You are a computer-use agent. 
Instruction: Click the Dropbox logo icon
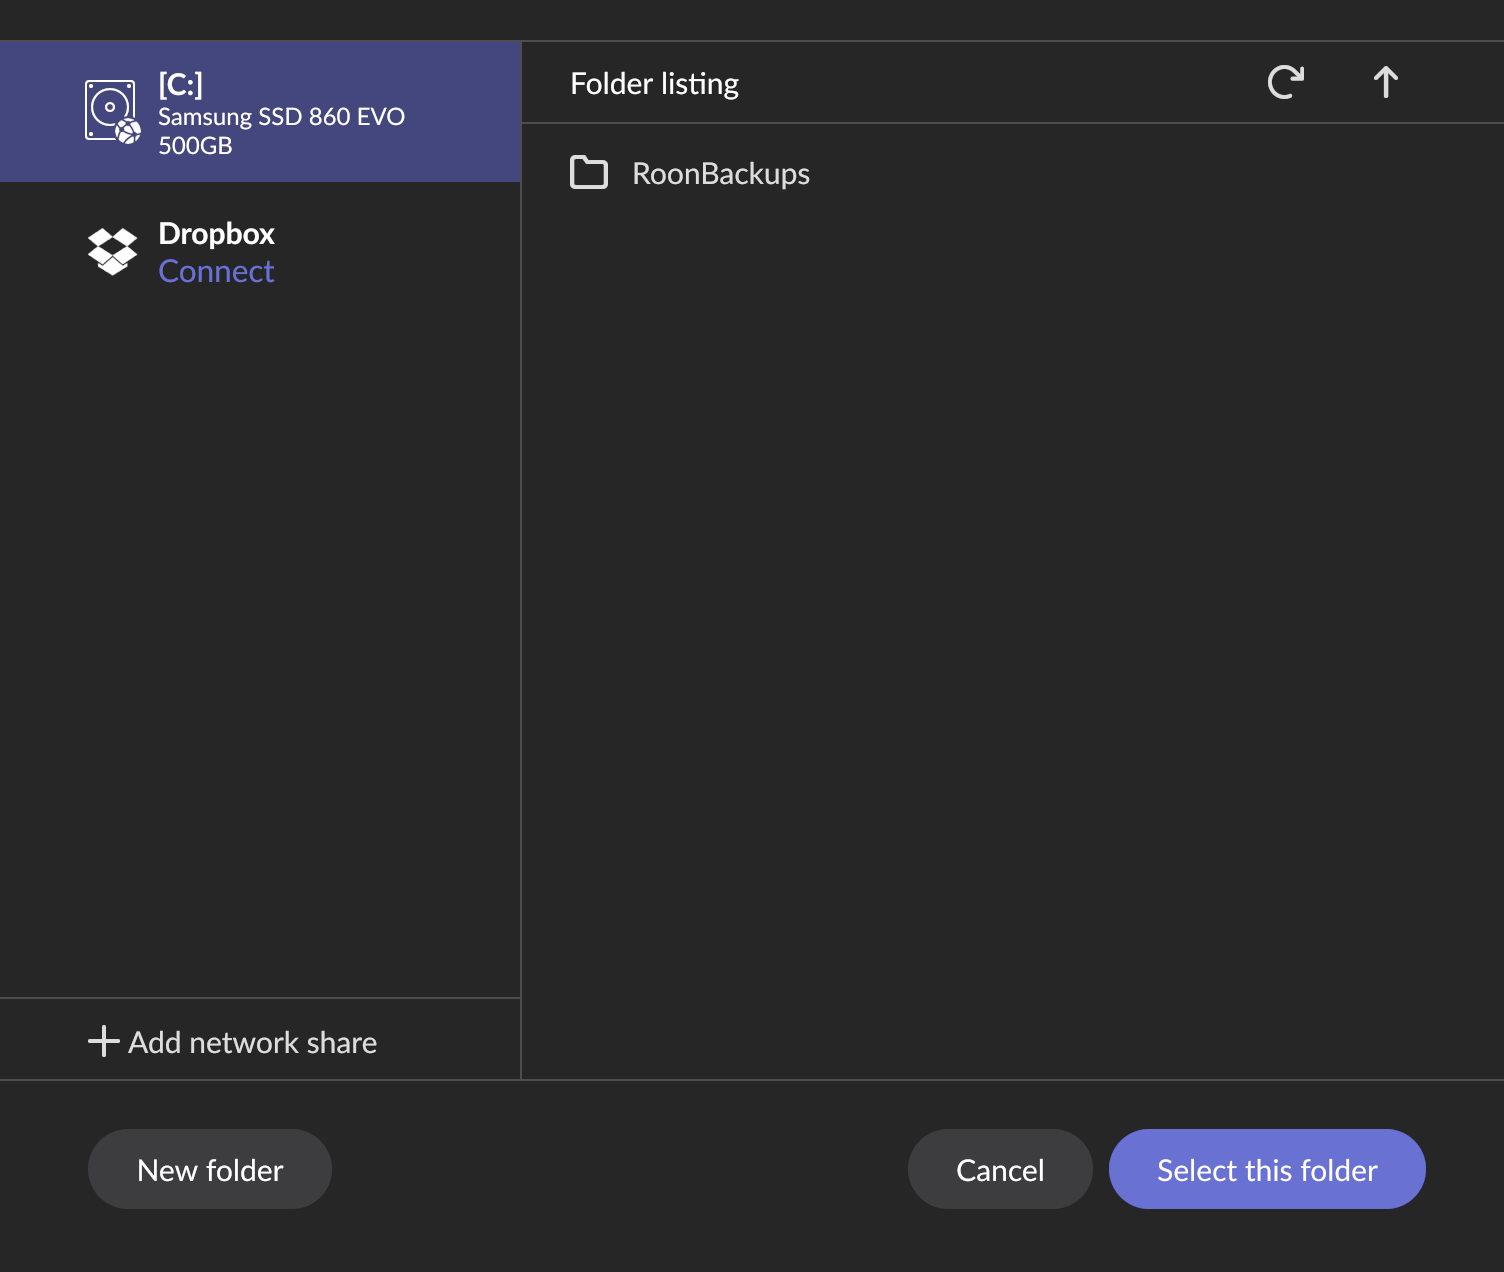point(112,251)
